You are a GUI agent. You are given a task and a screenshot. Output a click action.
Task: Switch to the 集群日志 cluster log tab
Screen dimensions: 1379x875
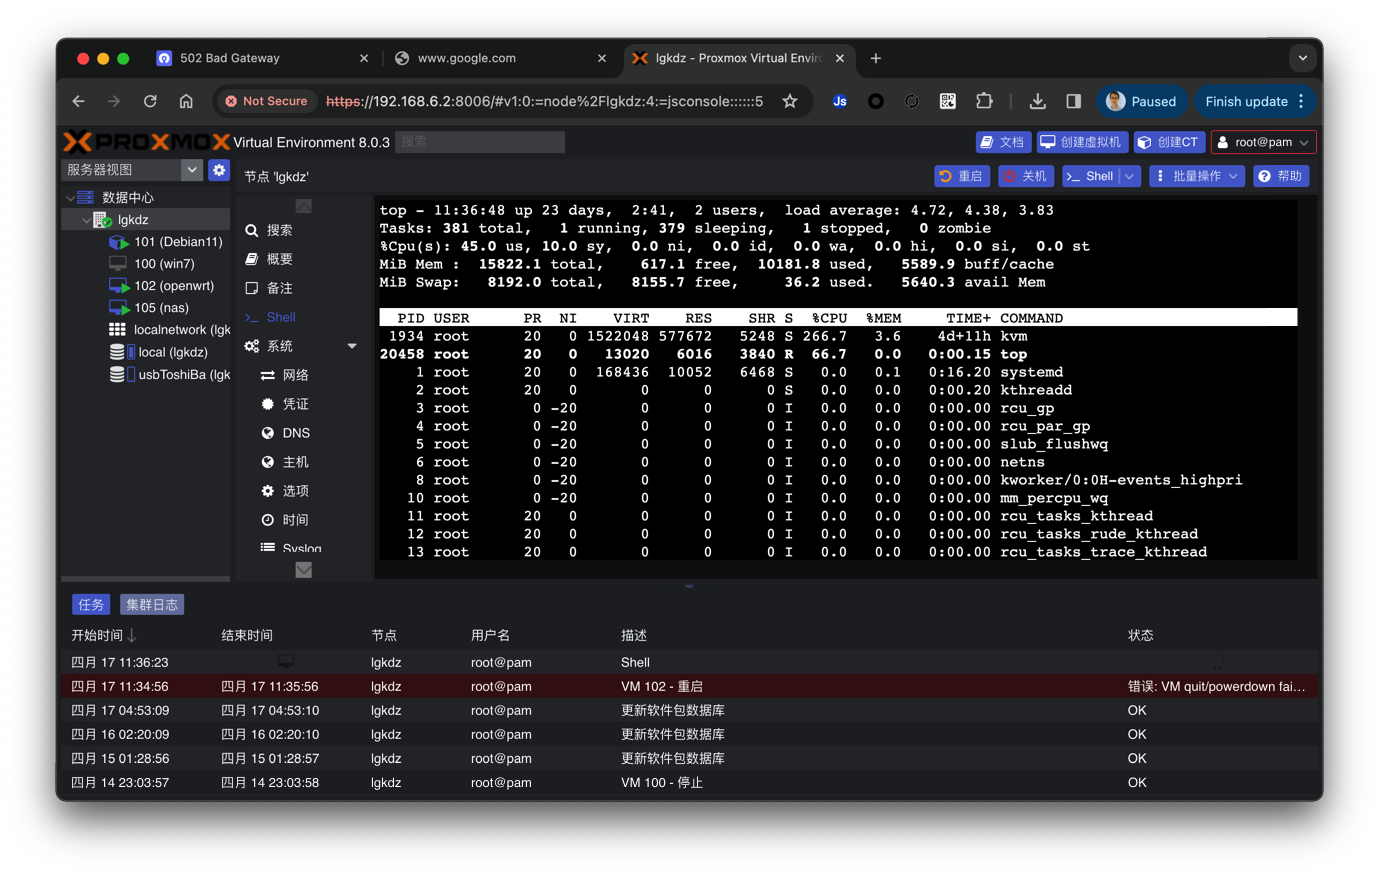[152, 605]
